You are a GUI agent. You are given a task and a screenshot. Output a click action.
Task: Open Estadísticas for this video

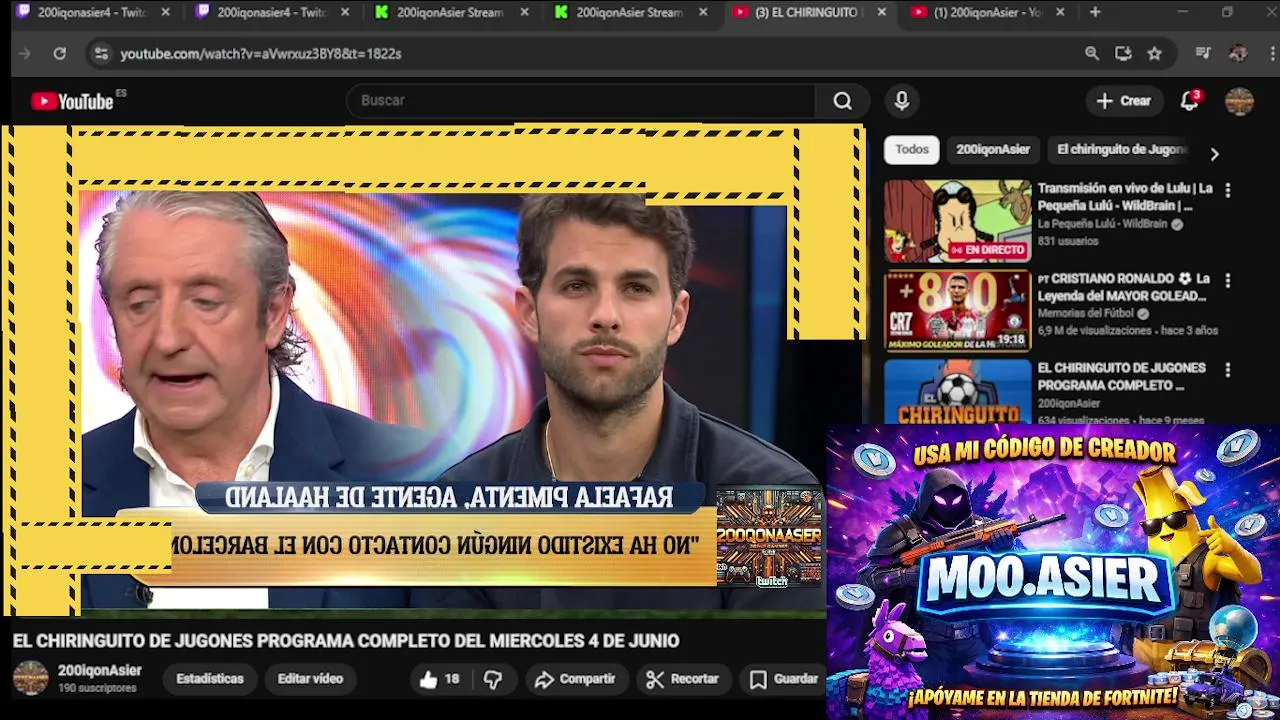tap(210, 679)
